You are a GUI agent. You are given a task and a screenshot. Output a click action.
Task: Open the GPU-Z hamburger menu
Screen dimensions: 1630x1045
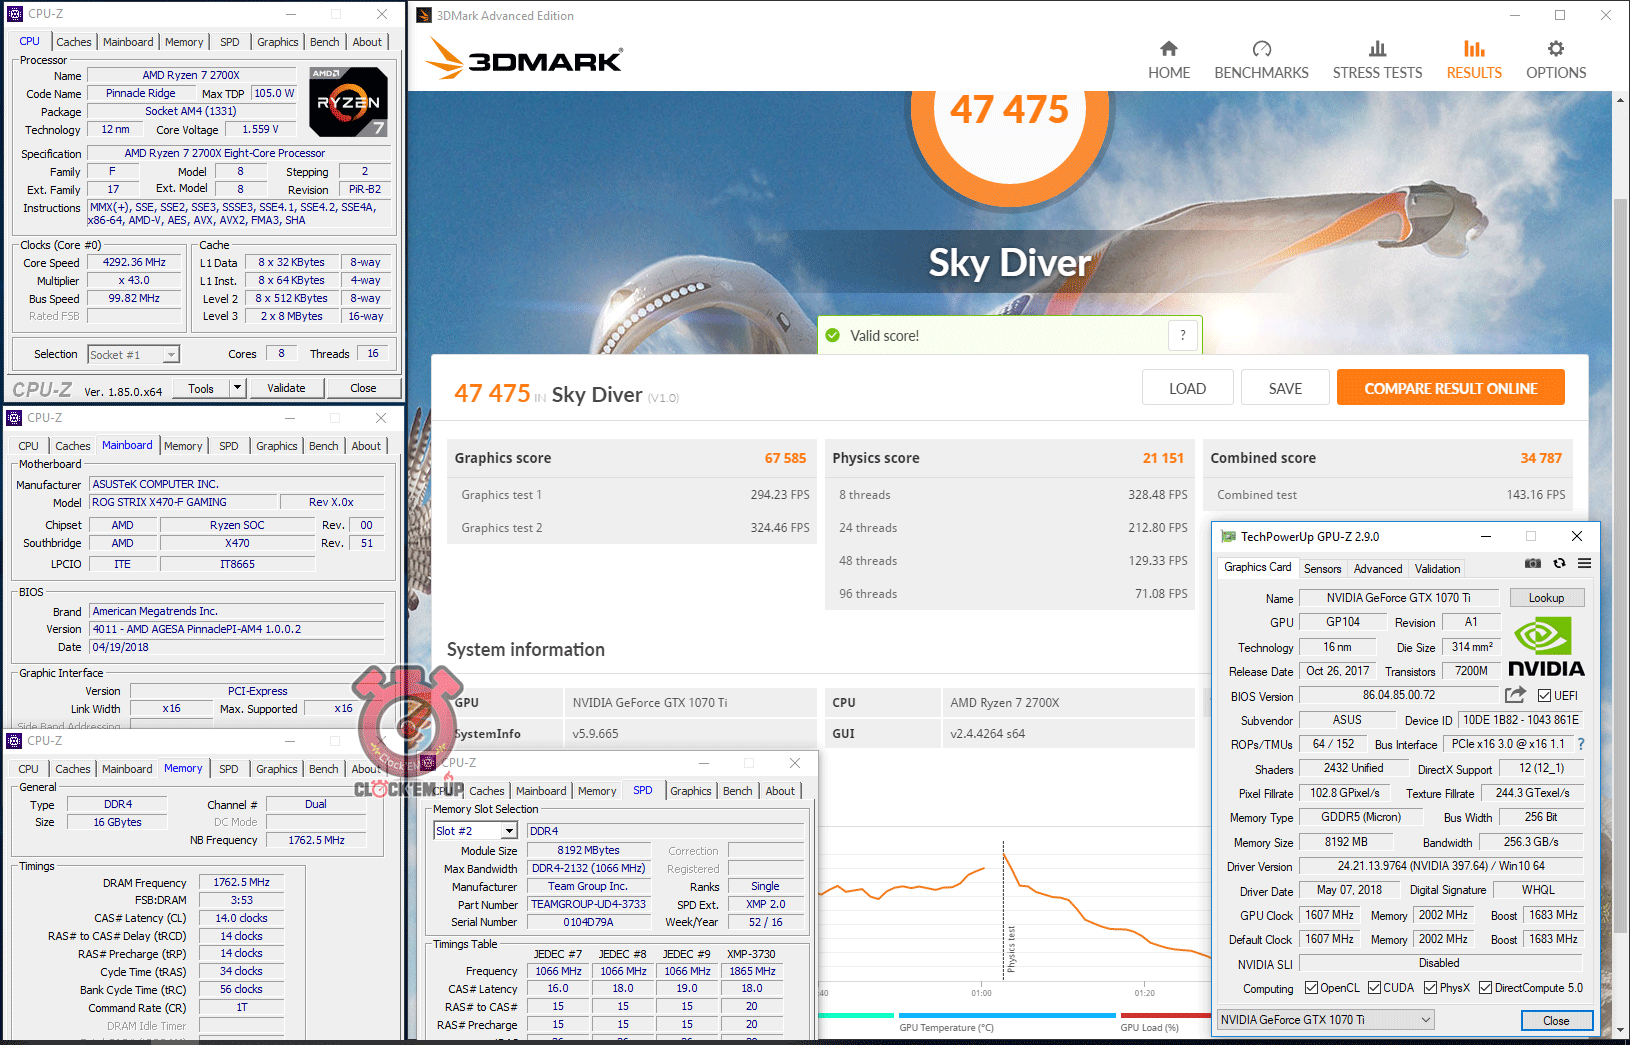(1584, 564)
